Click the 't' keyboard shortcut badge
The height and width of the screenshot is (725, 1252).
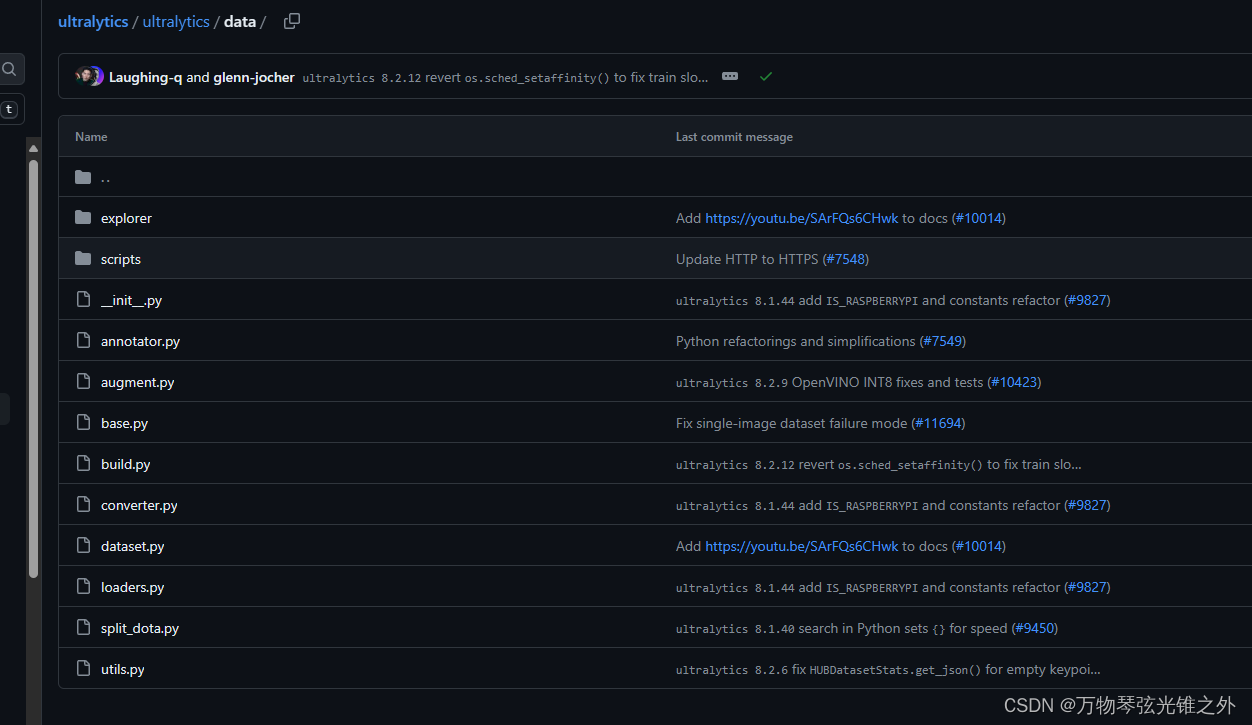point(9,109)
